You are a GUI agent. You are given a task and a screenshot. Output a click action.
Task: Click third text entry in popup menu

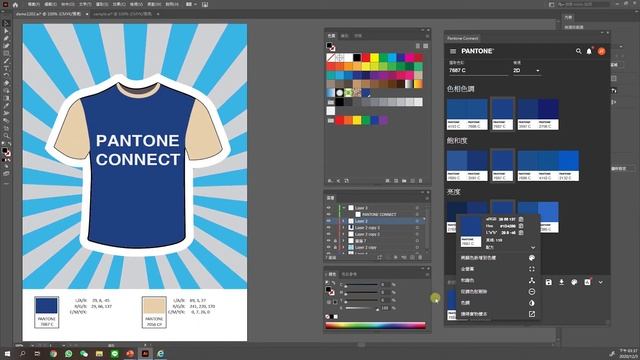coord(467,280)
